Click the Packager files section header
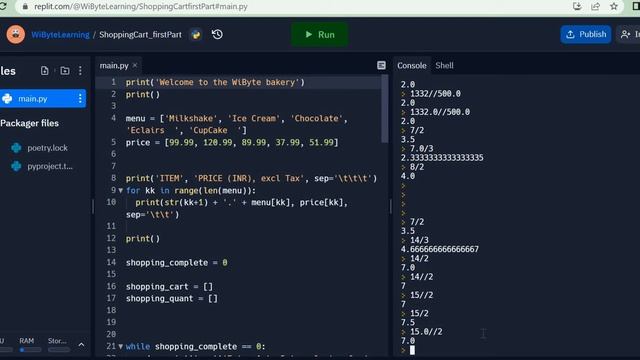The height and width of the screenshot is (360, 640). [x=29, y=123]
